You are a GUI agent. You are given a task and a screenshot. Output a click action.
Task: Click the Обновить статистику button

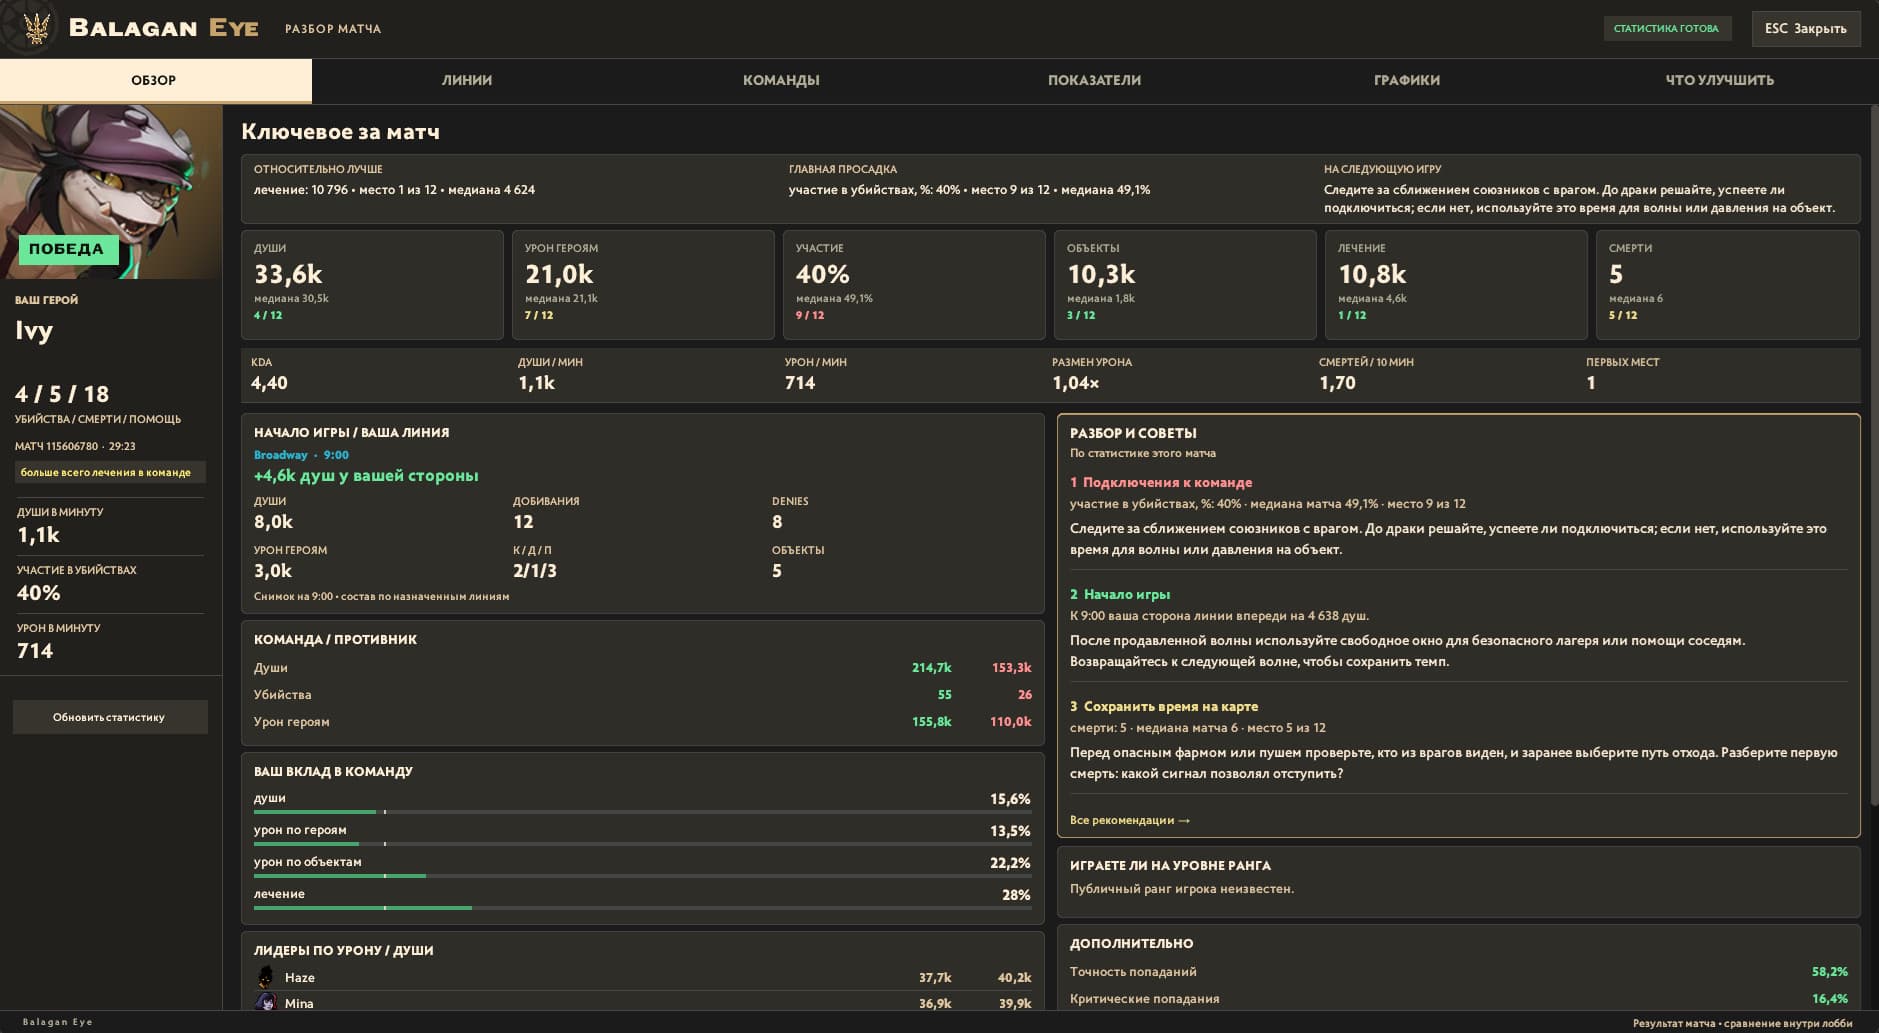[x=110, y=717]
